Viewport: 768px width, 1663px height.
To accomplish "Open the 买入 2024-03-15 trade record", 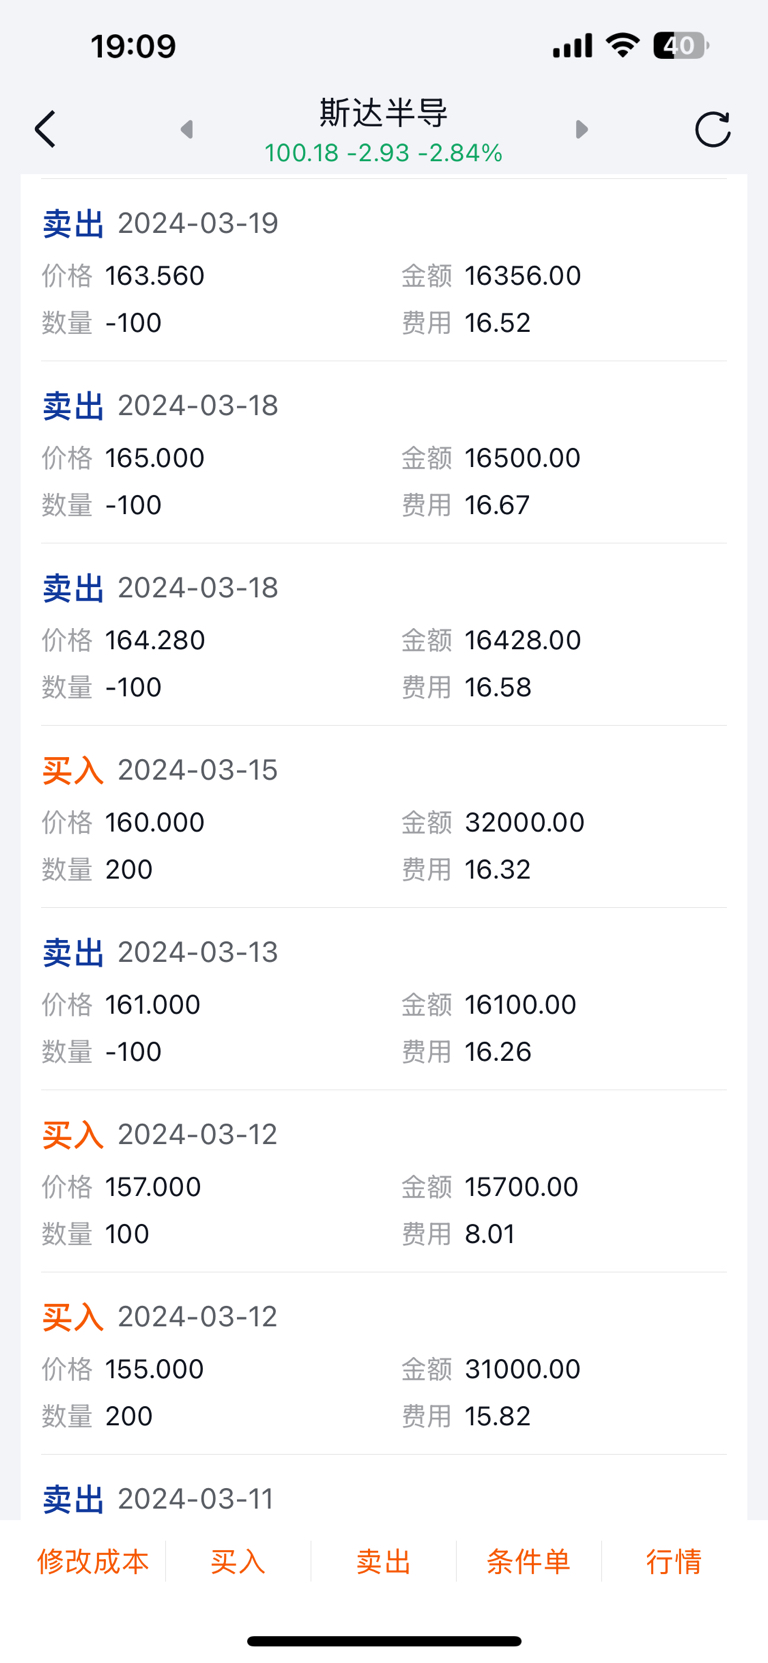I will [x=384, y=819].
